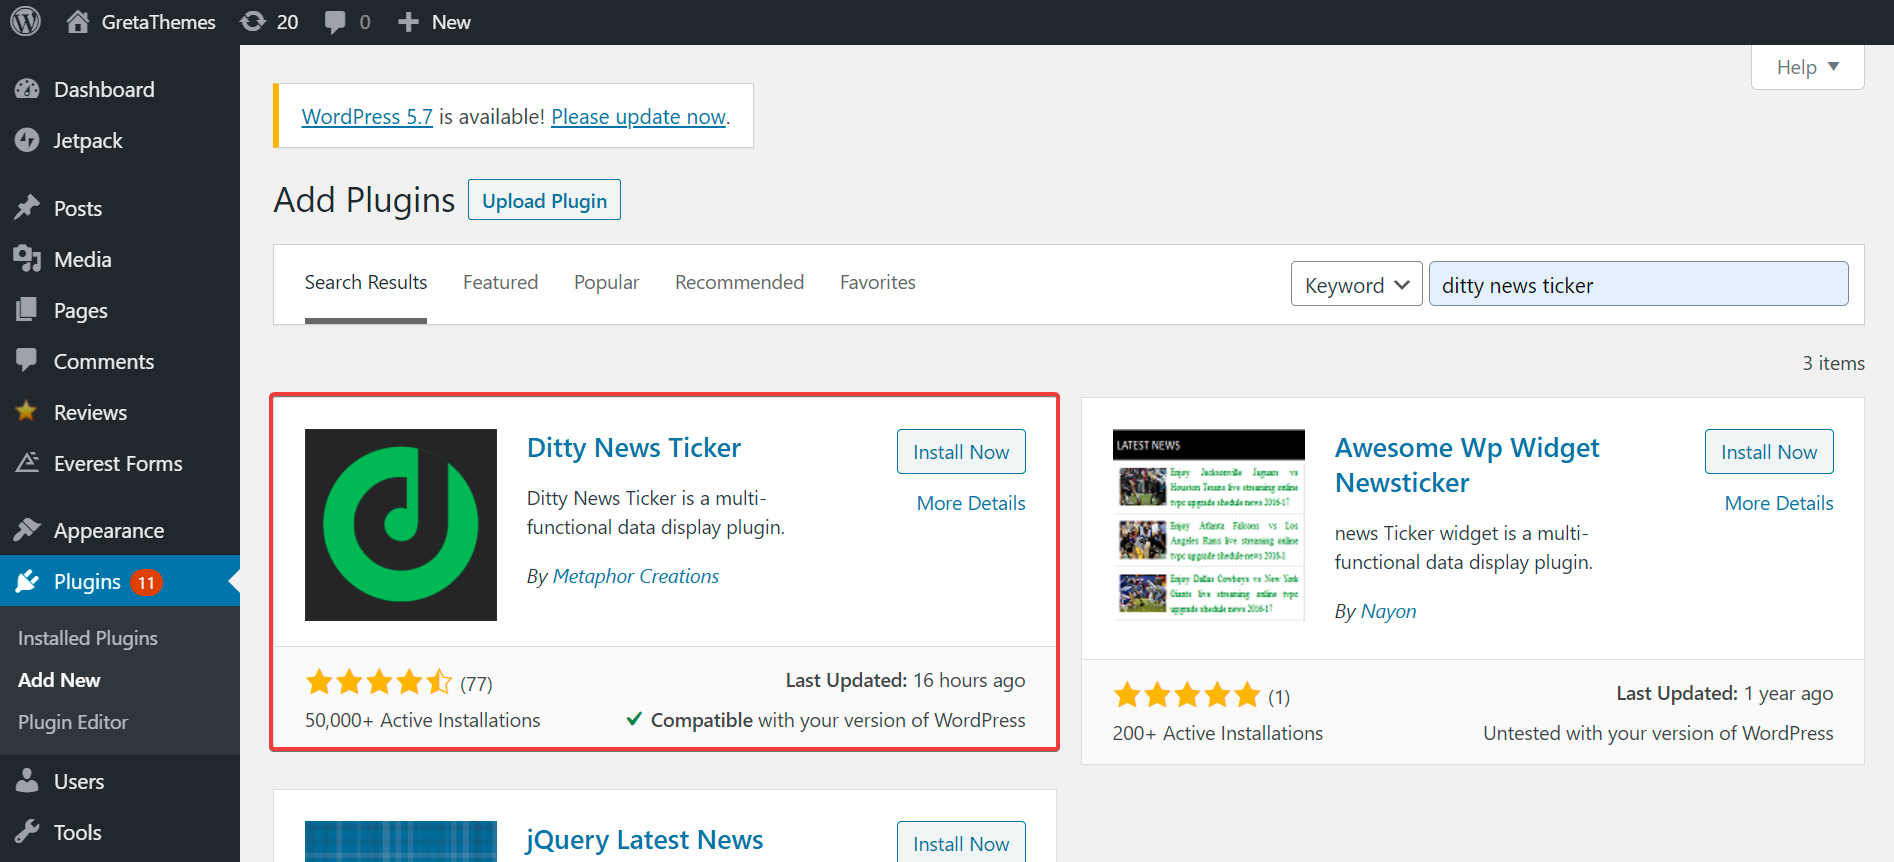The width and height of the screenshot is (1894, 862).
Task: Install Ditty News Ticker plugin now
Action: click(961, 452)
